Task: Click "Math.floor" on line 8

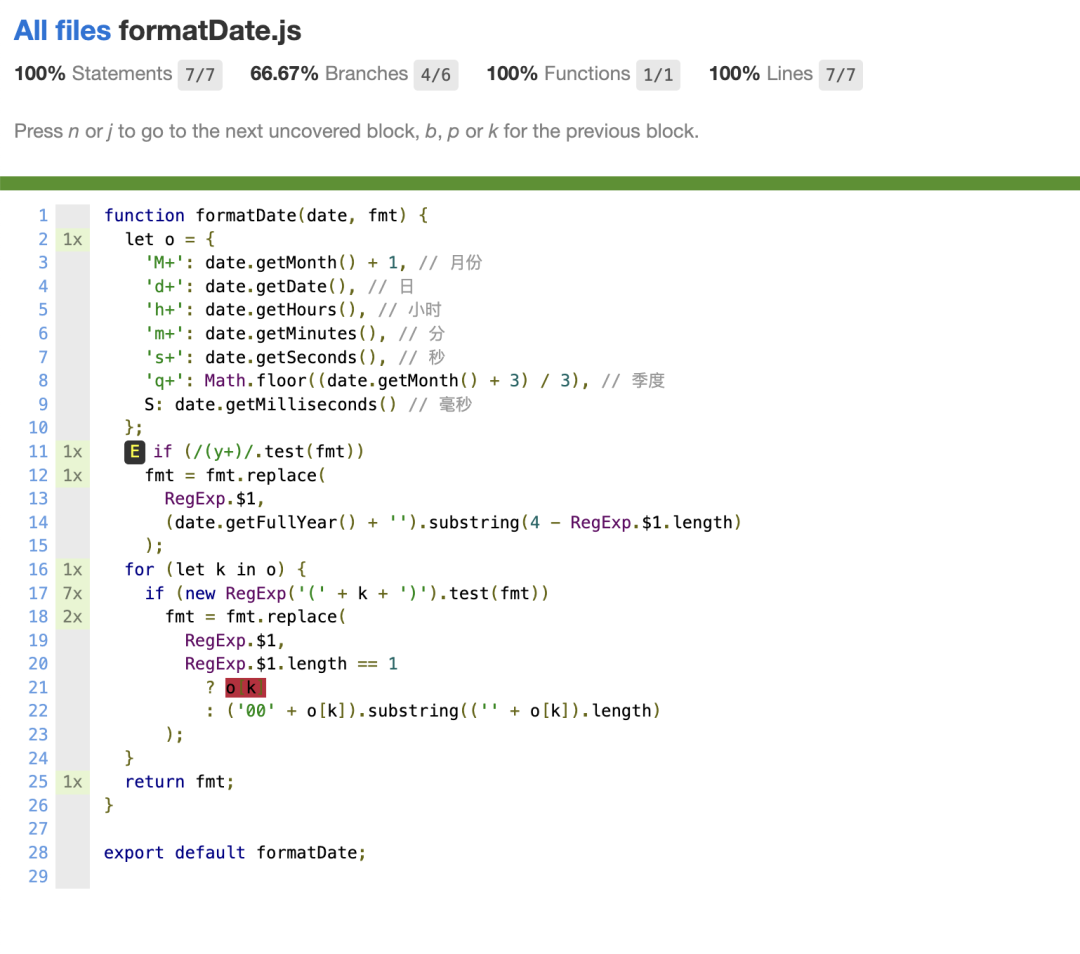Action: click(255, 381)
